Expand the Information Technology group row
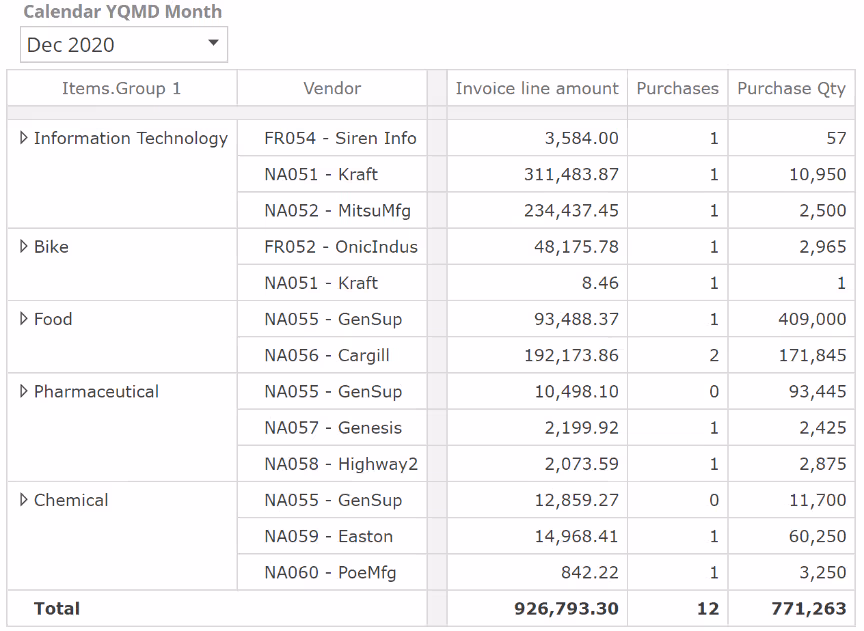Viewport: 864px width, 631px height. pyautogui.click(x=24, y=138)
